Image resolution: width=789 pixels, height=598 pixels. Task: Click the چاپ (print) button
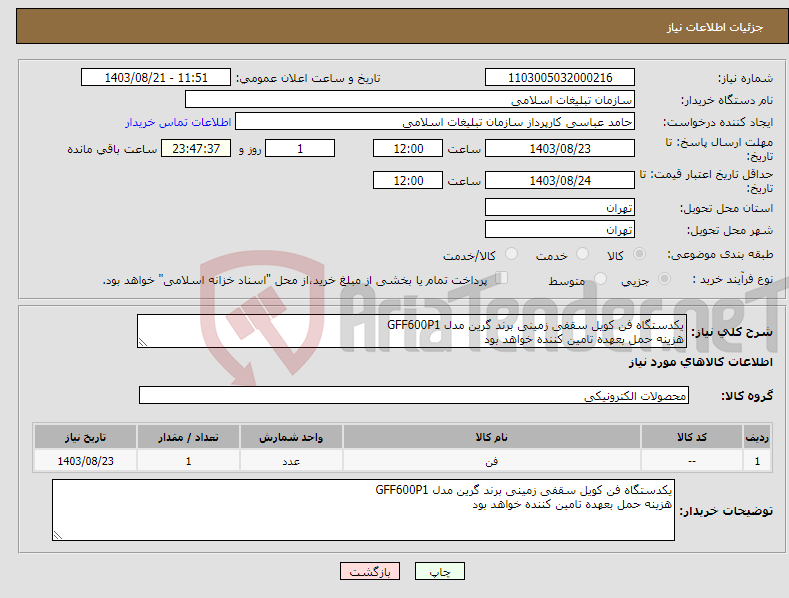point(439,571)
